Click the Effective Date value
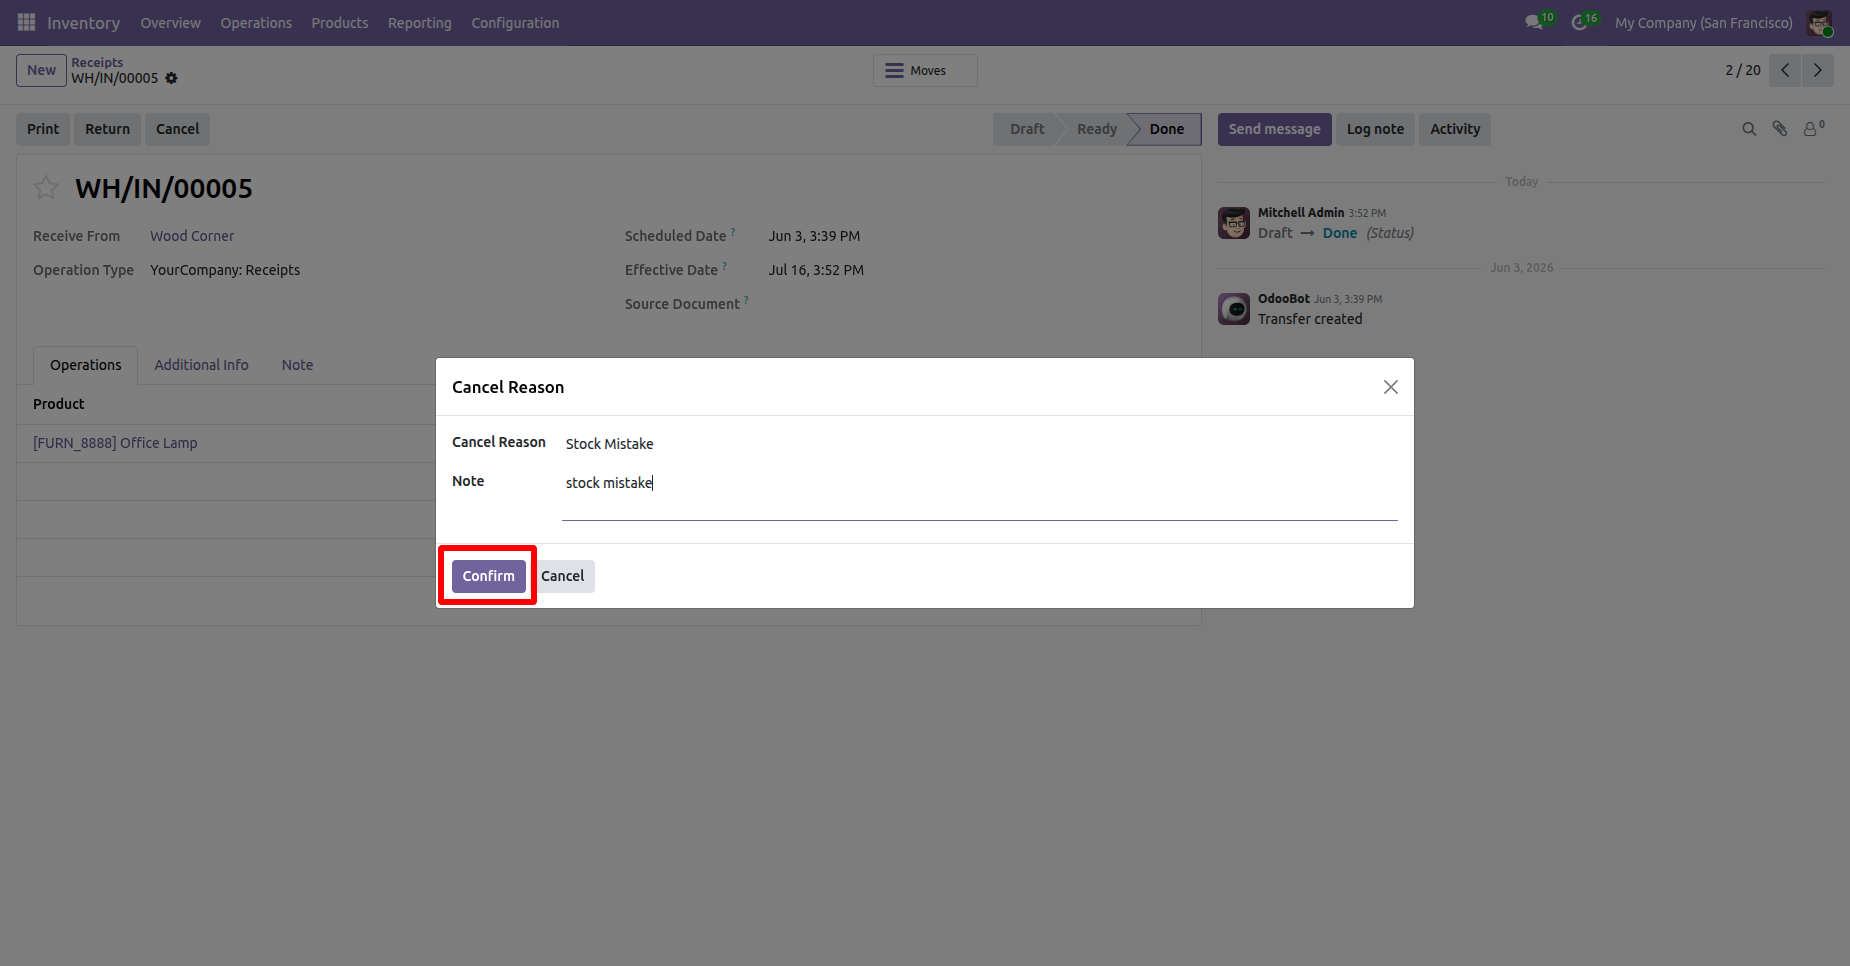Image resolution: width=1850 pixels, height=966 pixels. click(x=816, y=270)
